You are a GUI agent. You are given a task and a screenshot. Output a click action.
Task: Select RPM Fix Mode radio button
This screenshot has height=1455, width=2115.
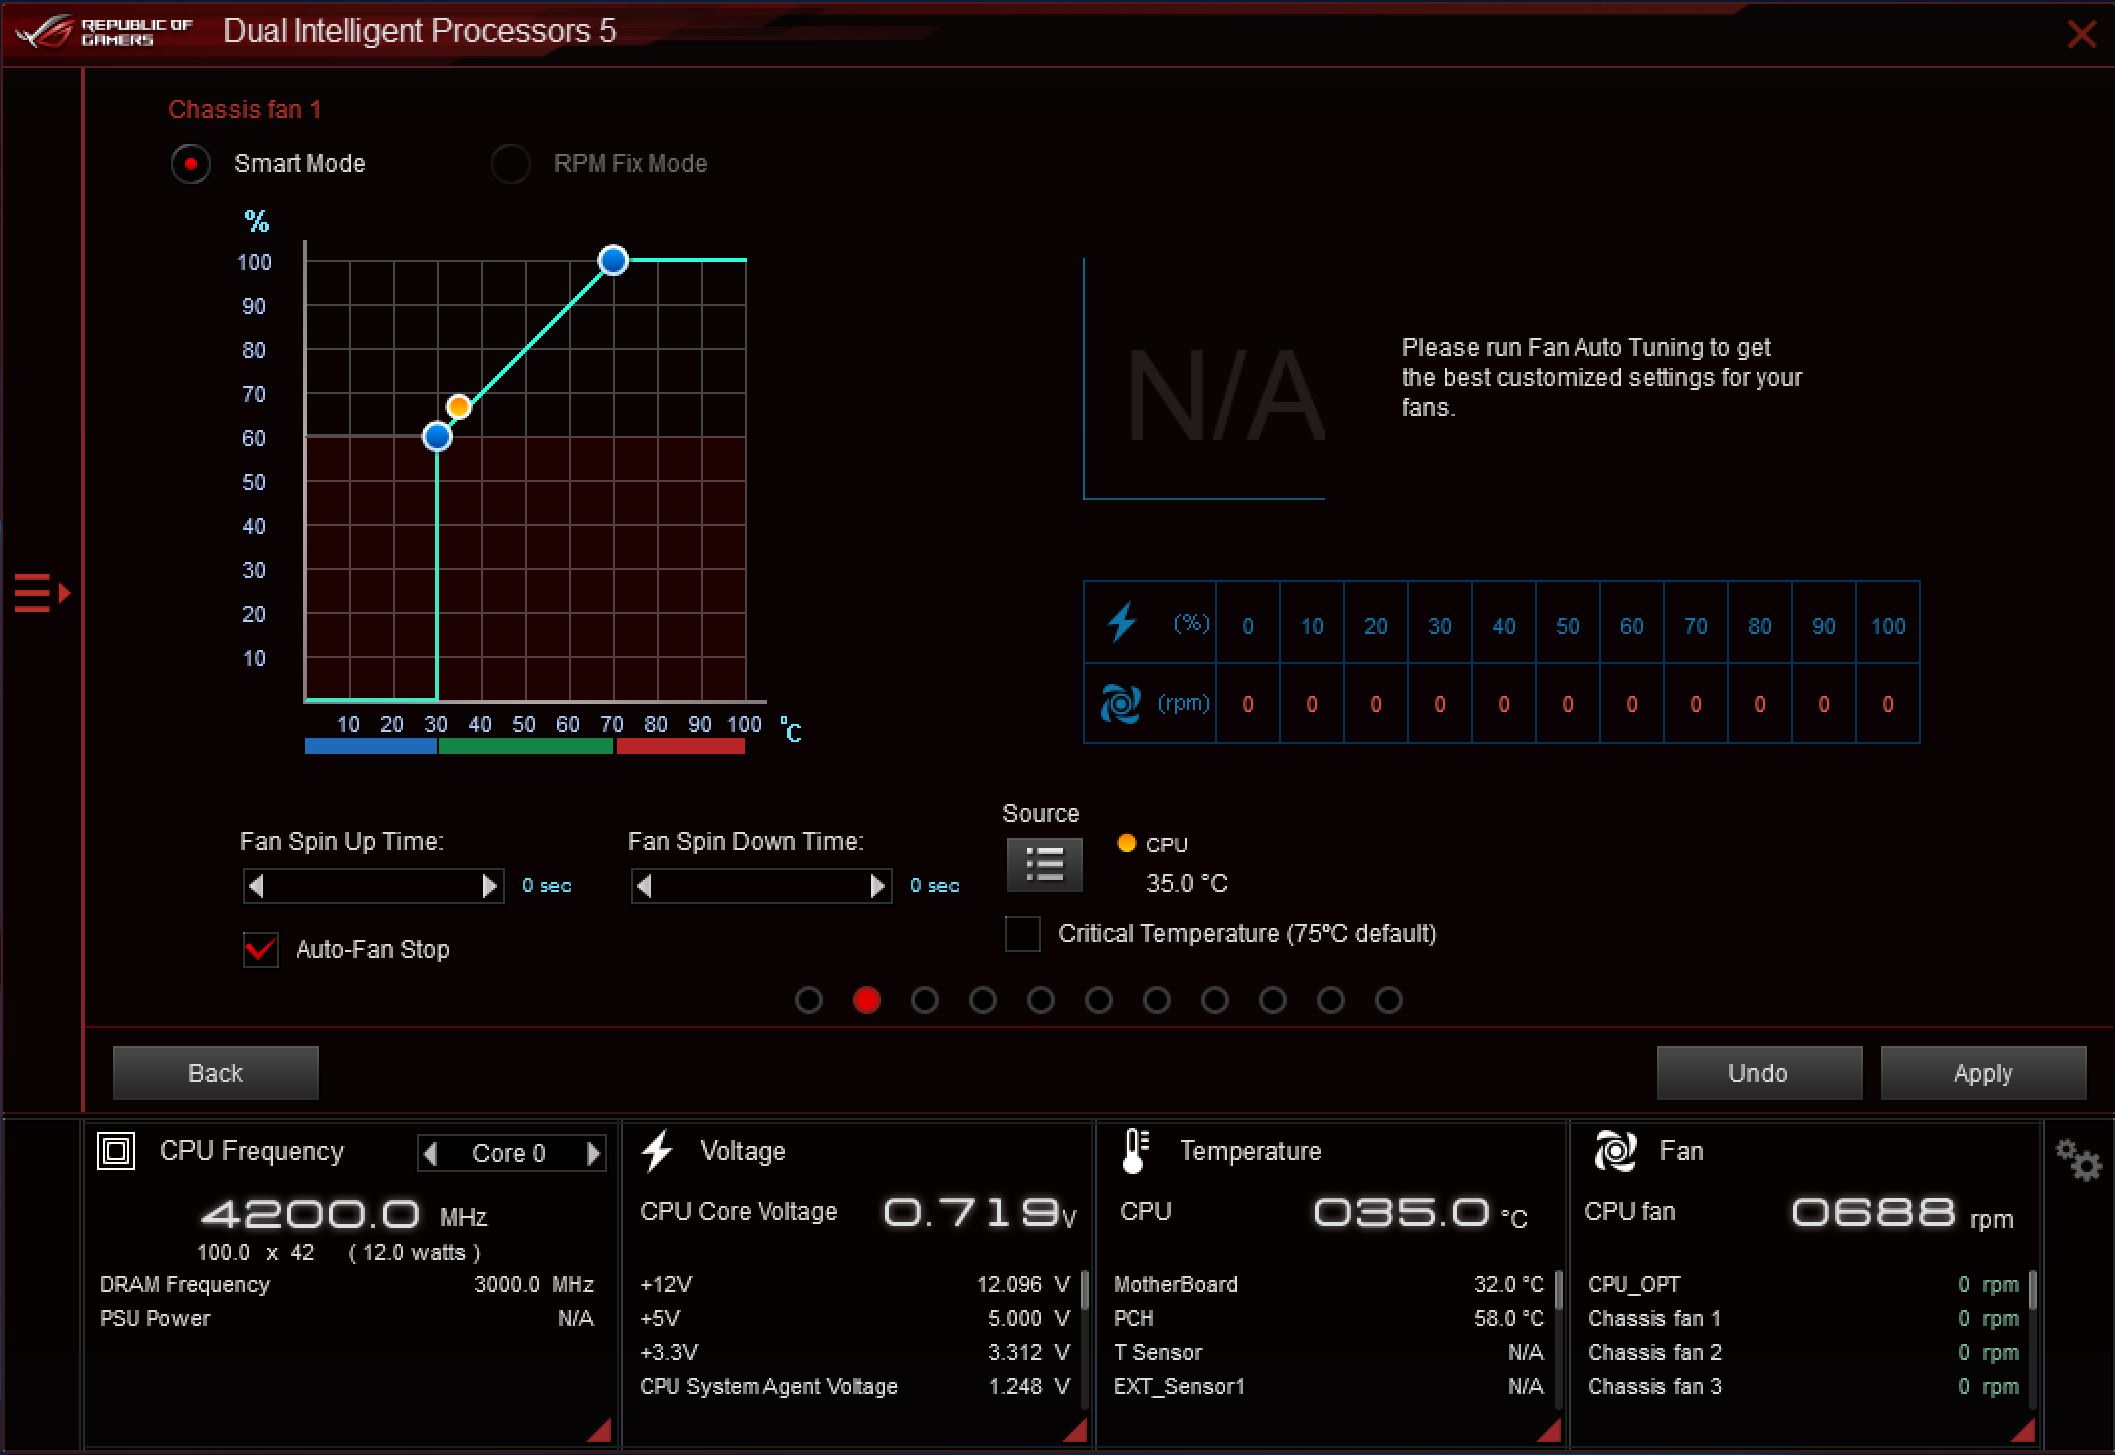pos(510,164)
